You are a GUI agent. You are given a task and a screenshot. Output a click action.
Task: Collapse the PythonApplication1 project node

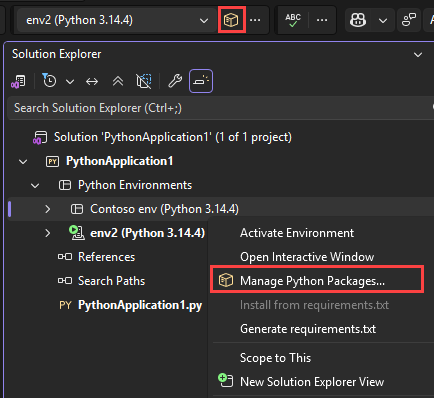(23, 162)
